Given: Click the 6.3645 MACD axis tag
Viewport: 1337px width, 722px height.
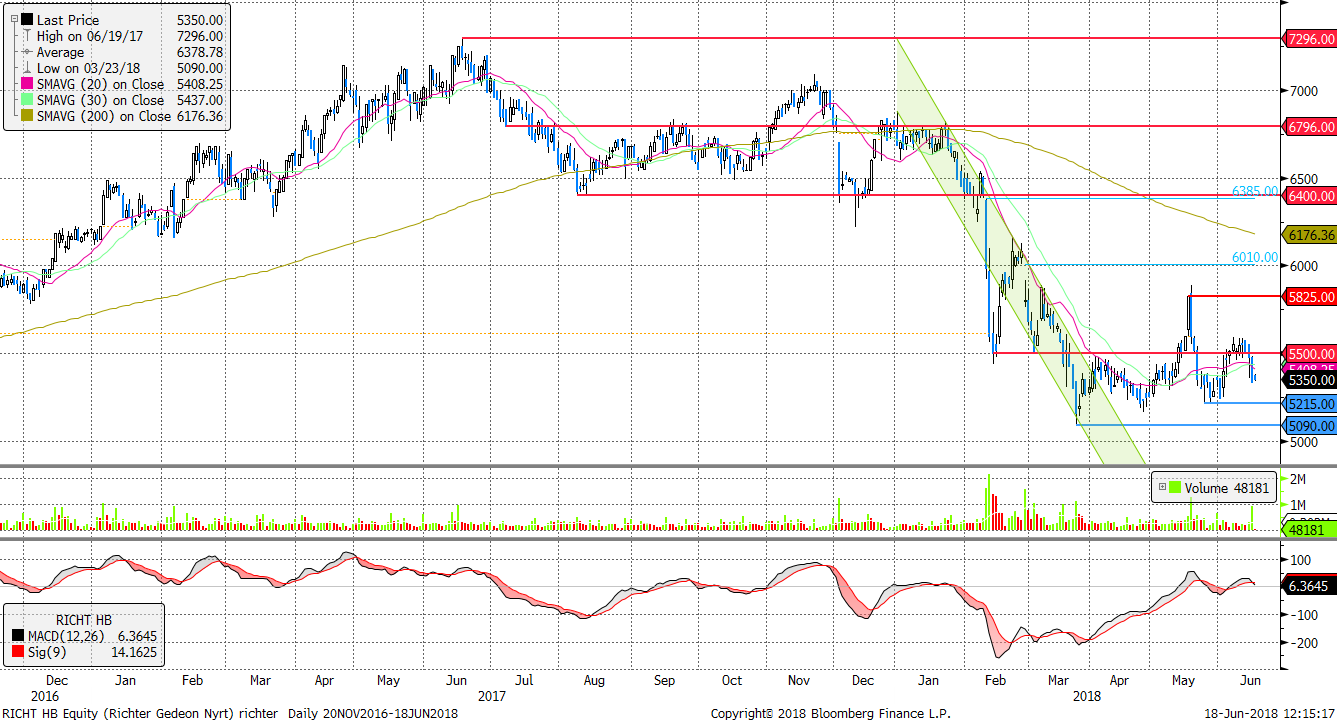Looking at the screenshot, I should tap(1311, 586).
